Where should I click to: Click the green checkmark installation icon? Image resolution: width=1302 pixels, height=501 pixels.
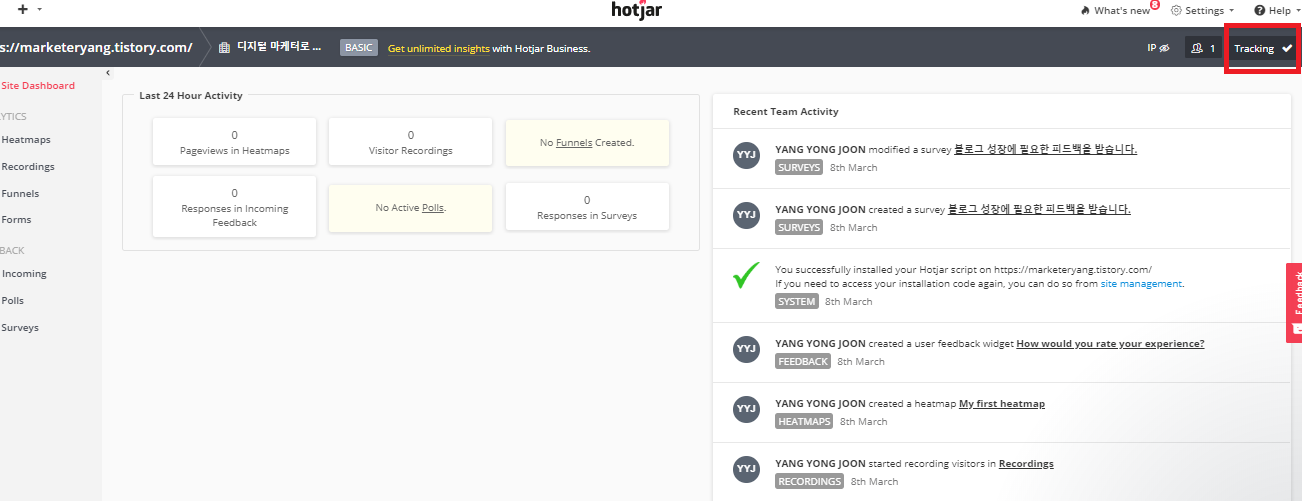tap(746, 276)
